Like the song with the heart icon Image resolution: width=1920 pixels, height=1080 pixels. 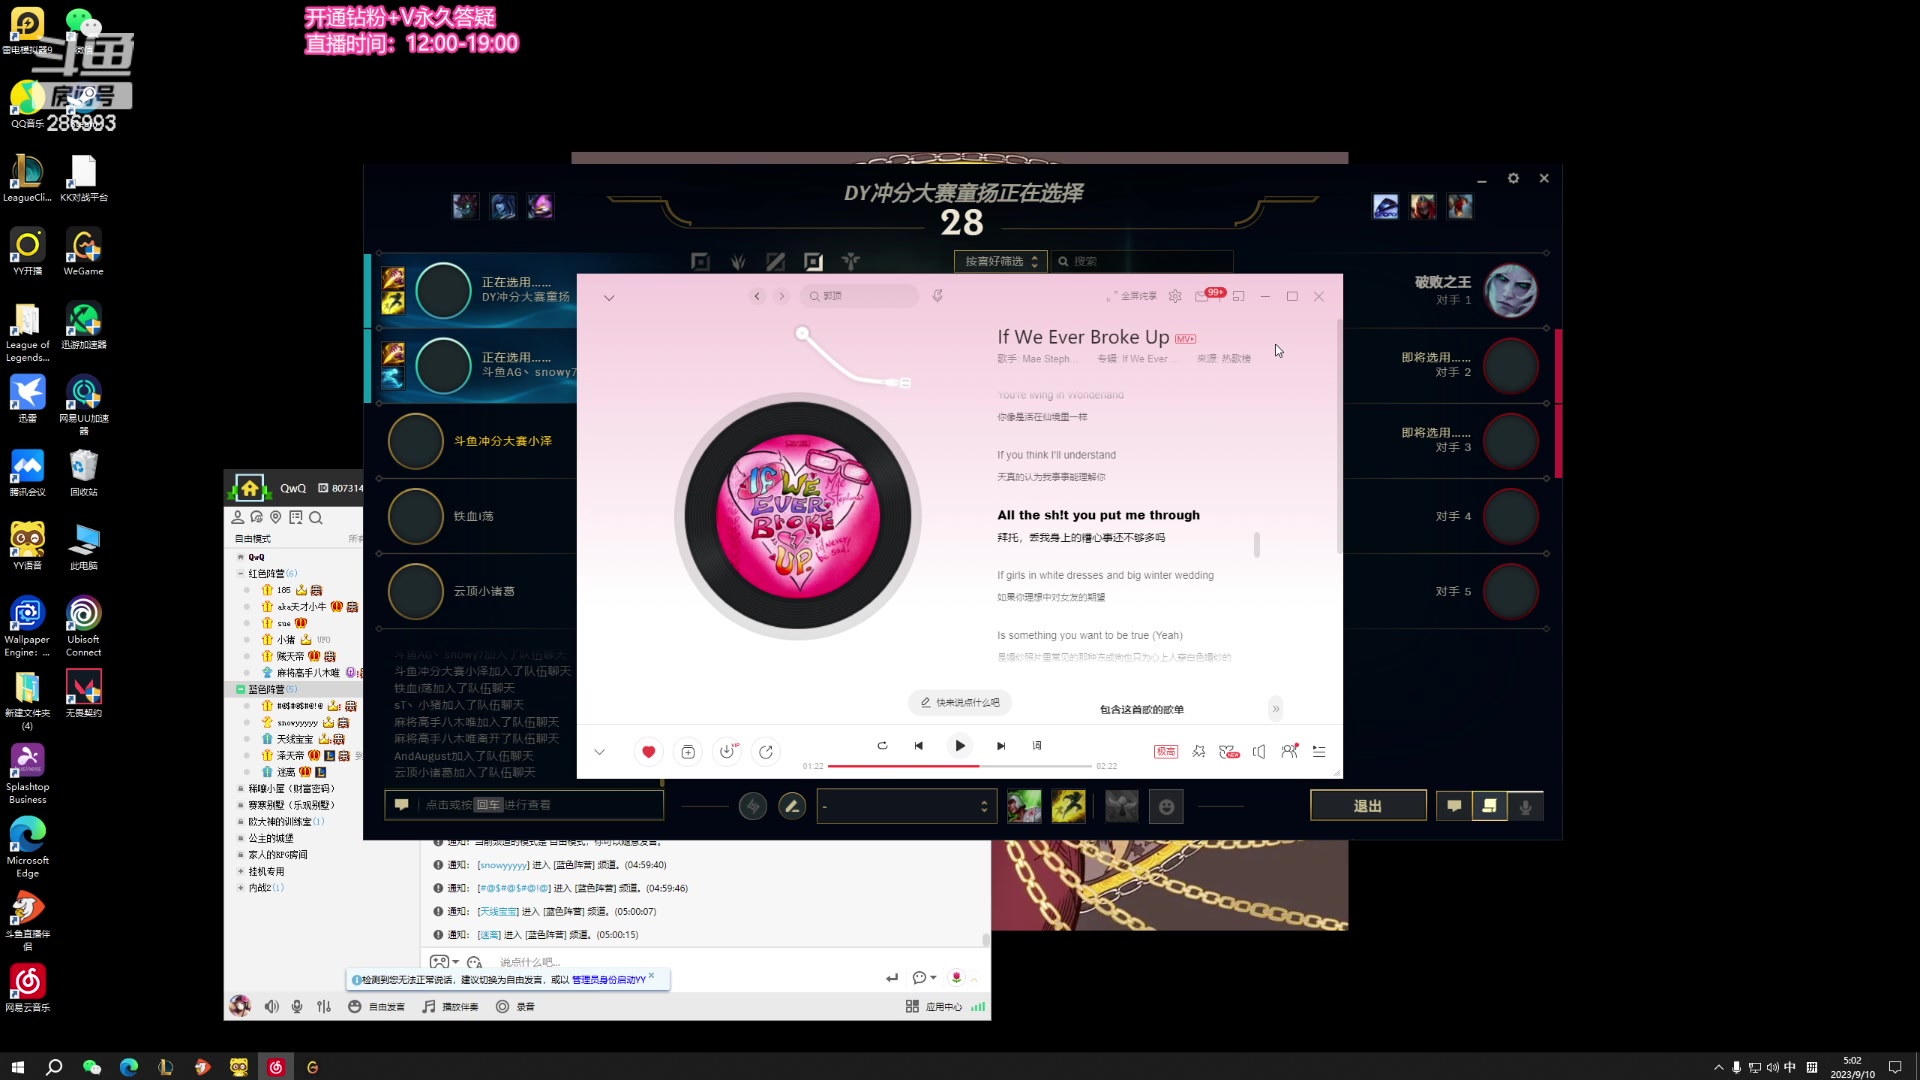point(648,752)
